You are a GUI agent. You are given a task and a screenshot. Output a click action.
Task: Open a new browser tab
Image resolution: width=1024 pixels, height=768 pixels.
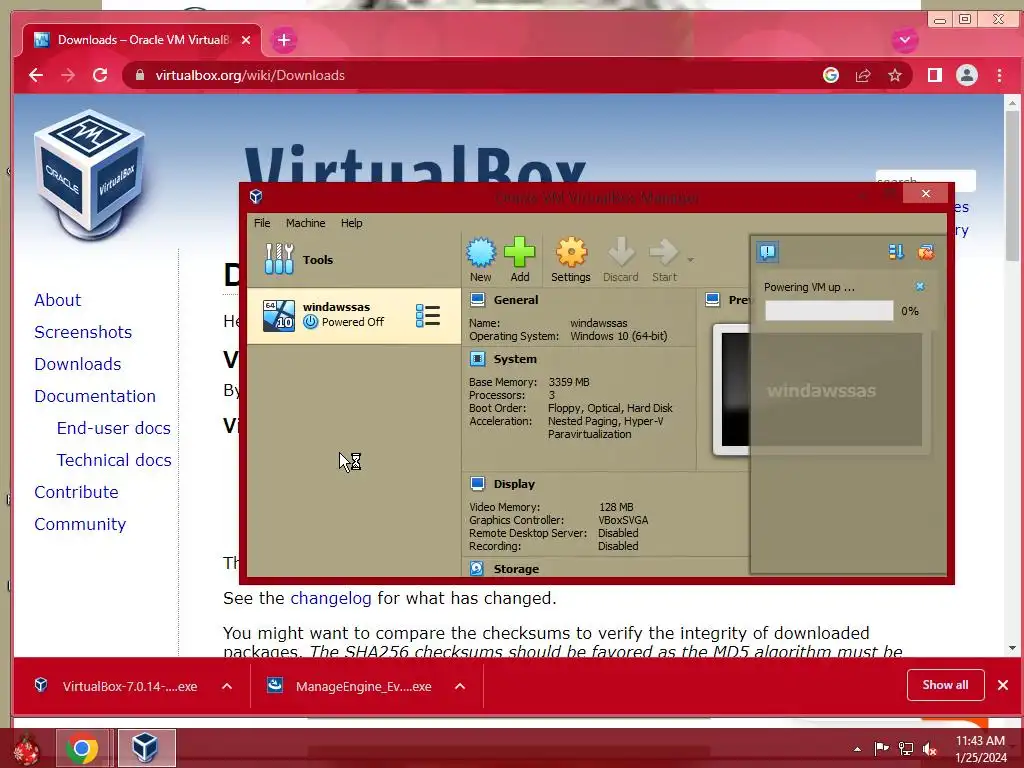[283, 40]
